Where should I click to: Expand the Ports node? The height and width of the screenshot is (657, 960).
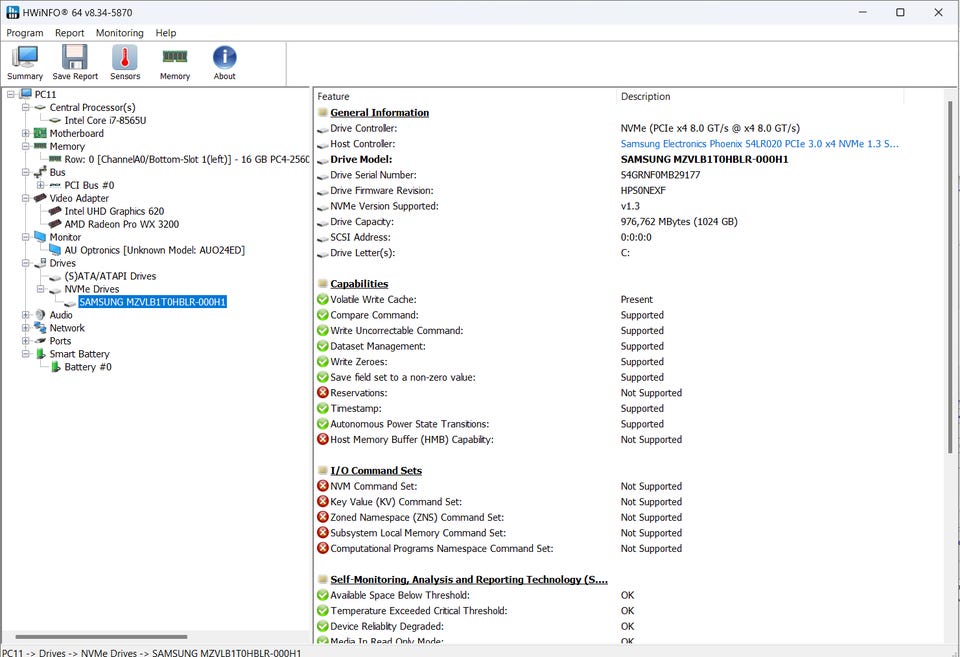(26, 340)
